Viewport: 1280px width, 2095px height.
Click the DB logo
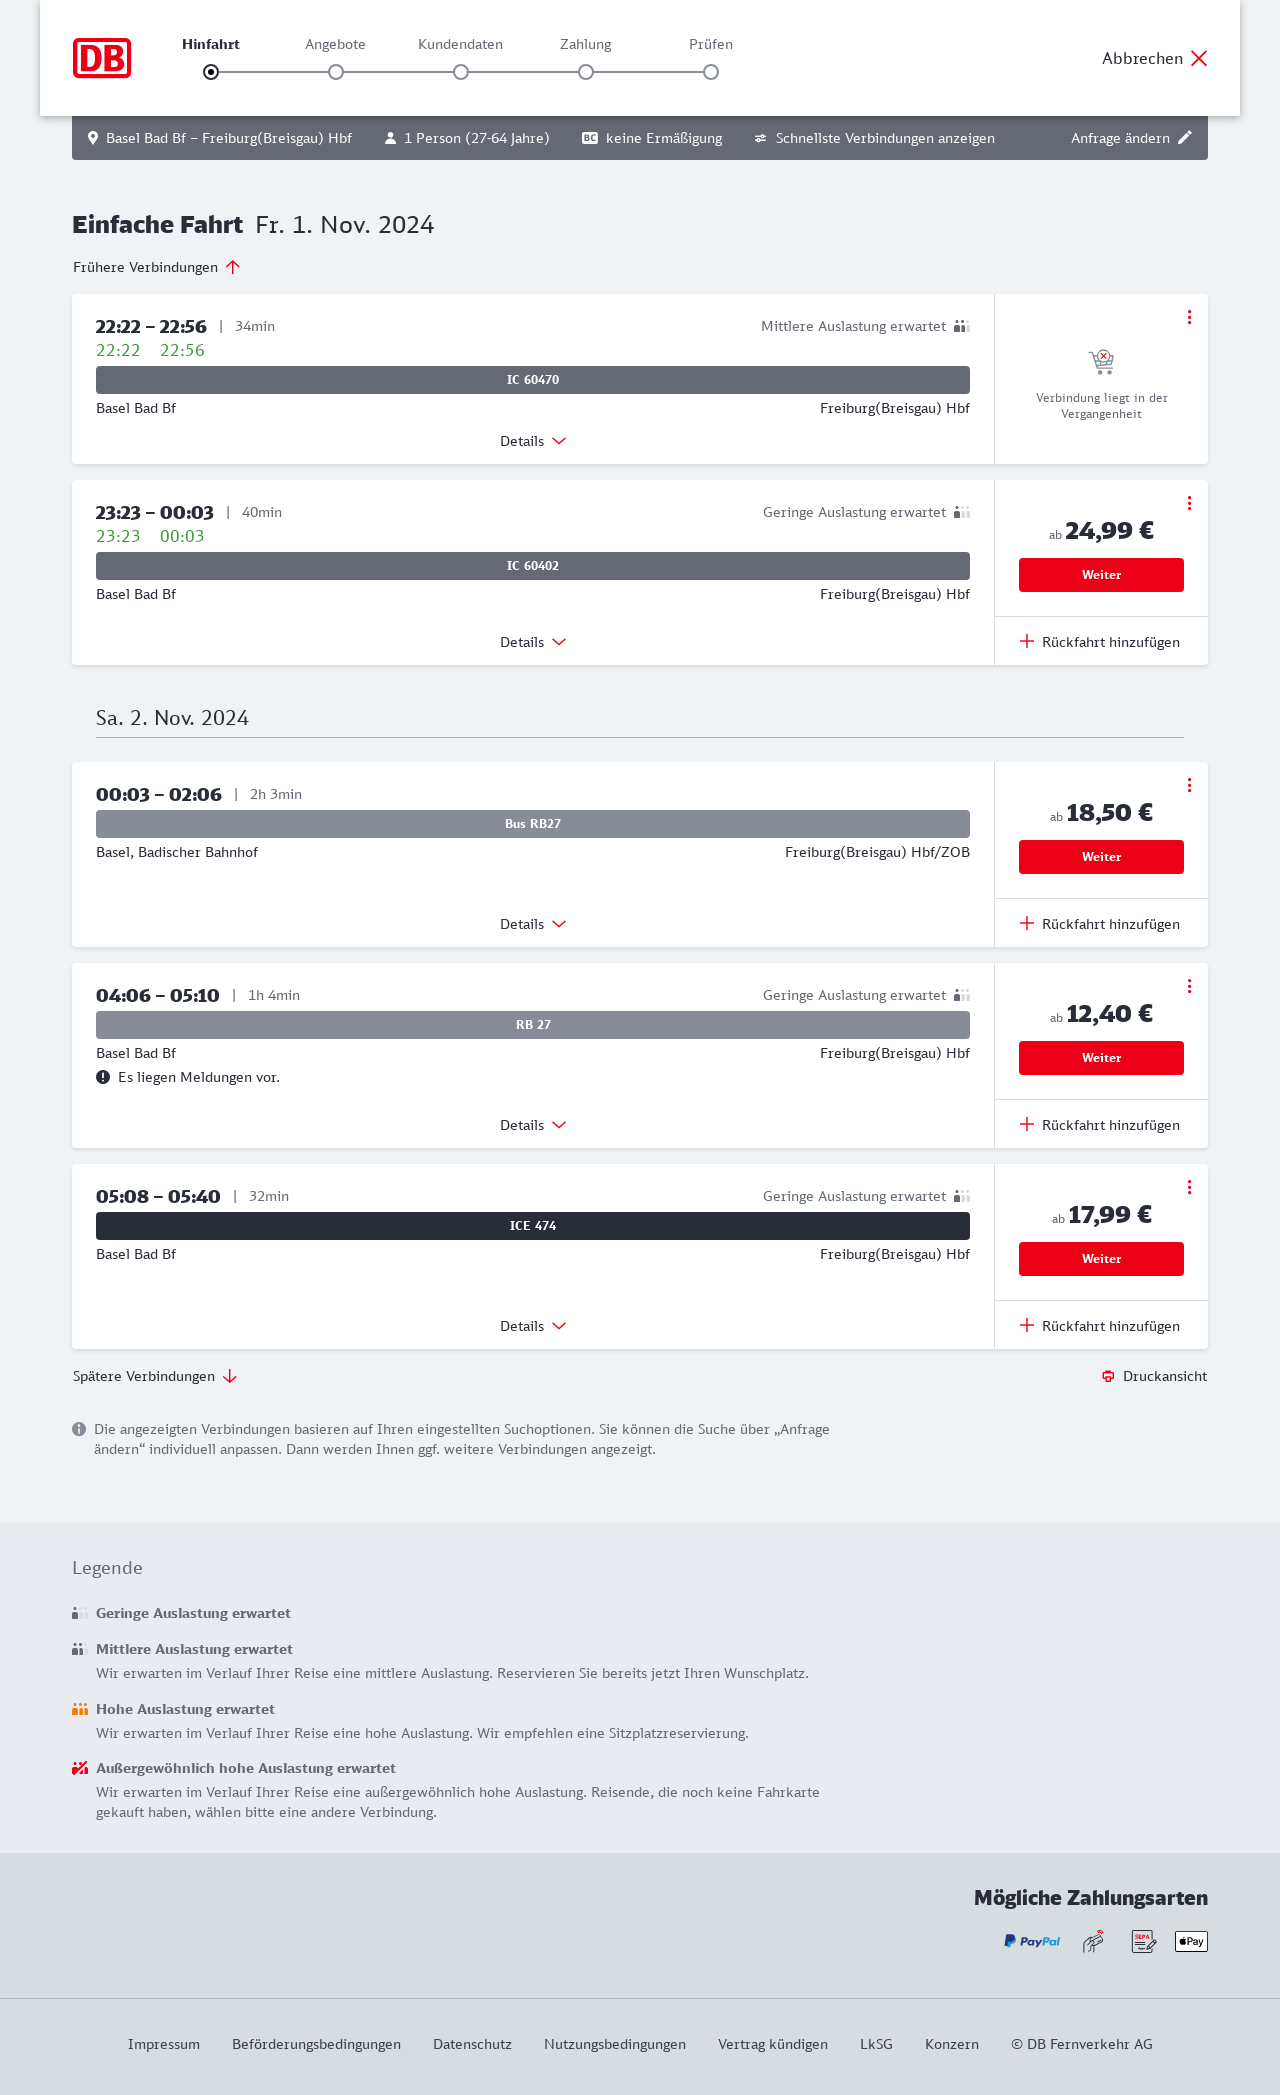point(102,58)
